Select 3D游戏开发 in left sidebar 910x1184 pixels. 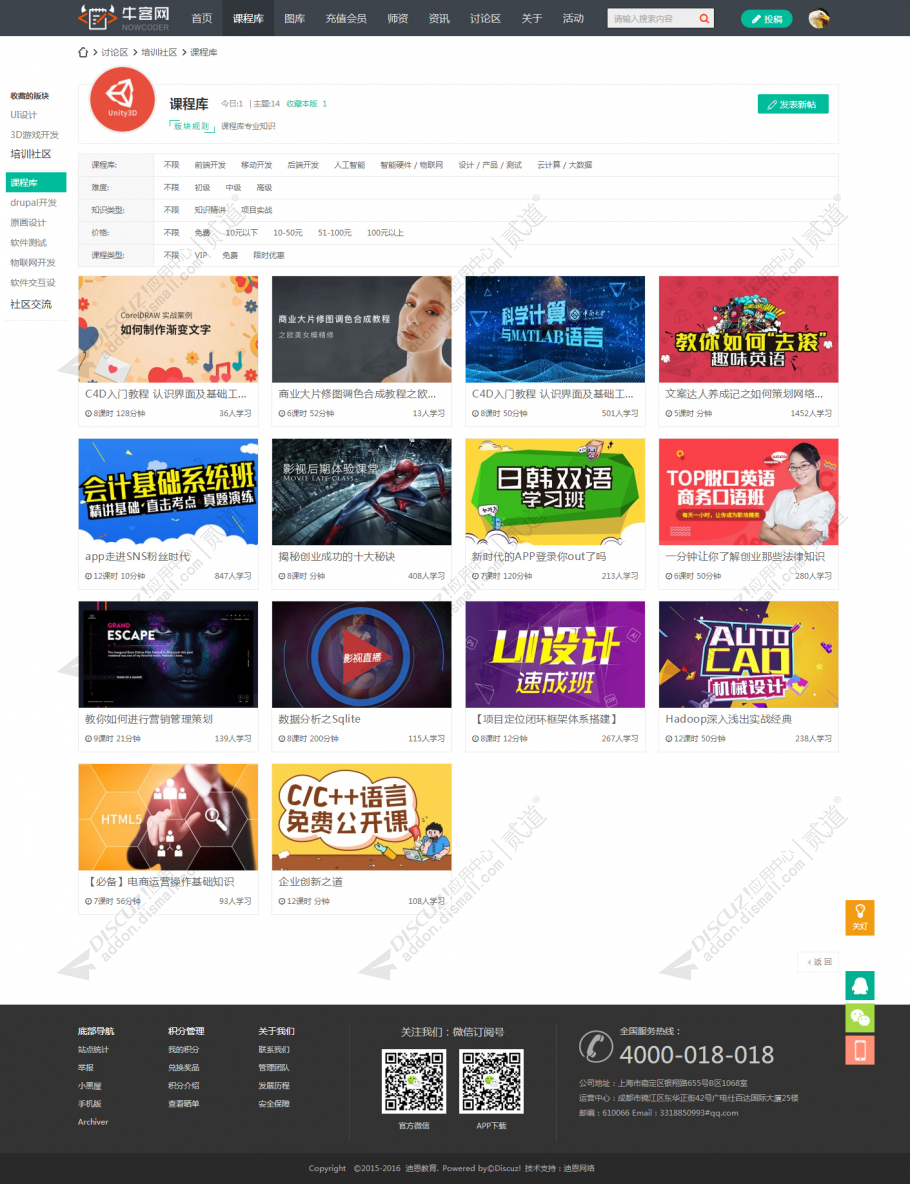(x=34, y=134)
